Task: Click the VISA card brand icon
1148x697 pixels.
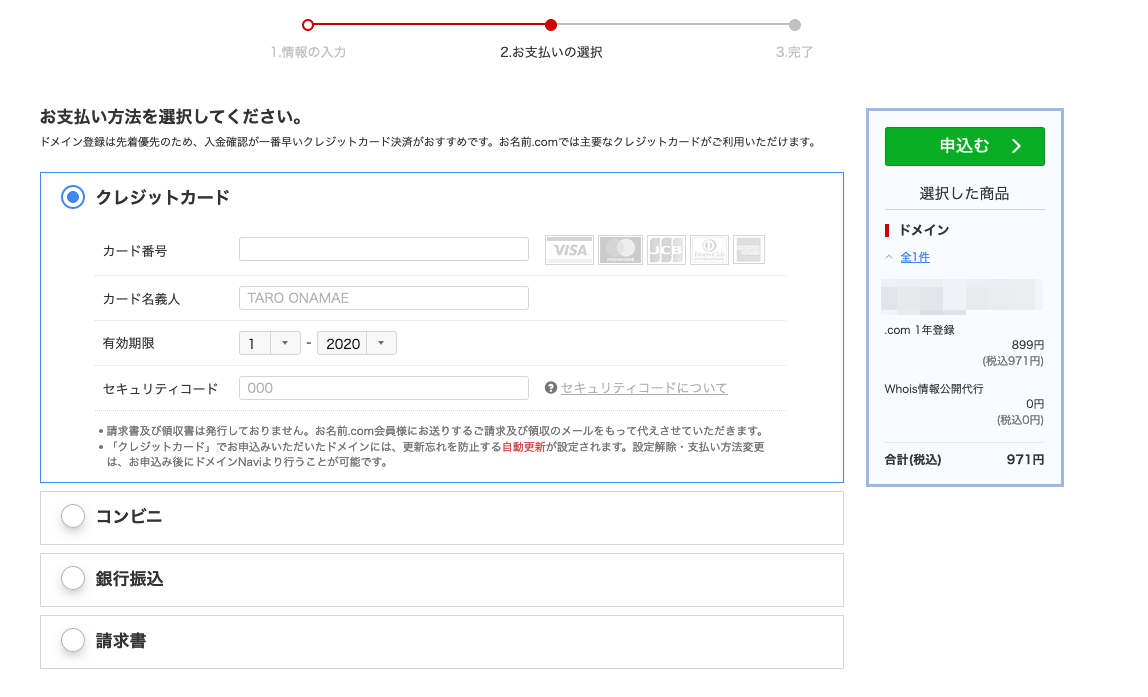Action: coord(569,249)
